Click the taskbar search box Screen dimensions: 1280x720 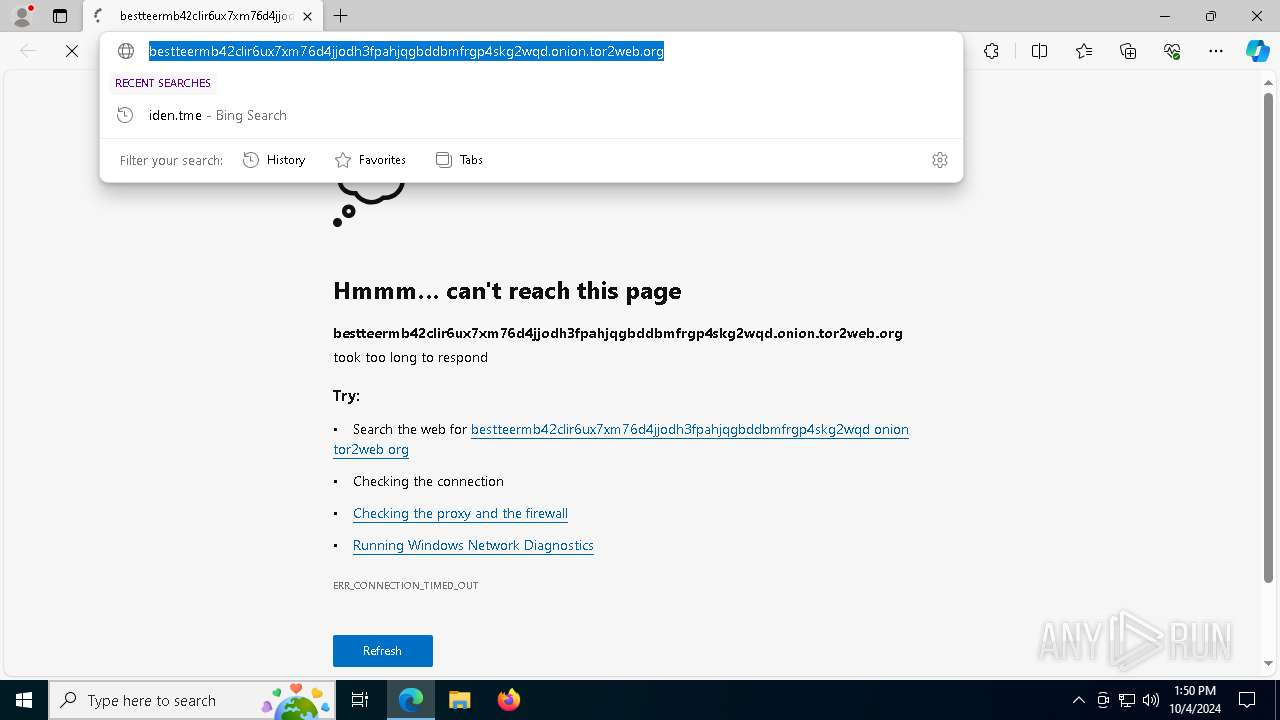pyautogui.click(x=192, y=700)
